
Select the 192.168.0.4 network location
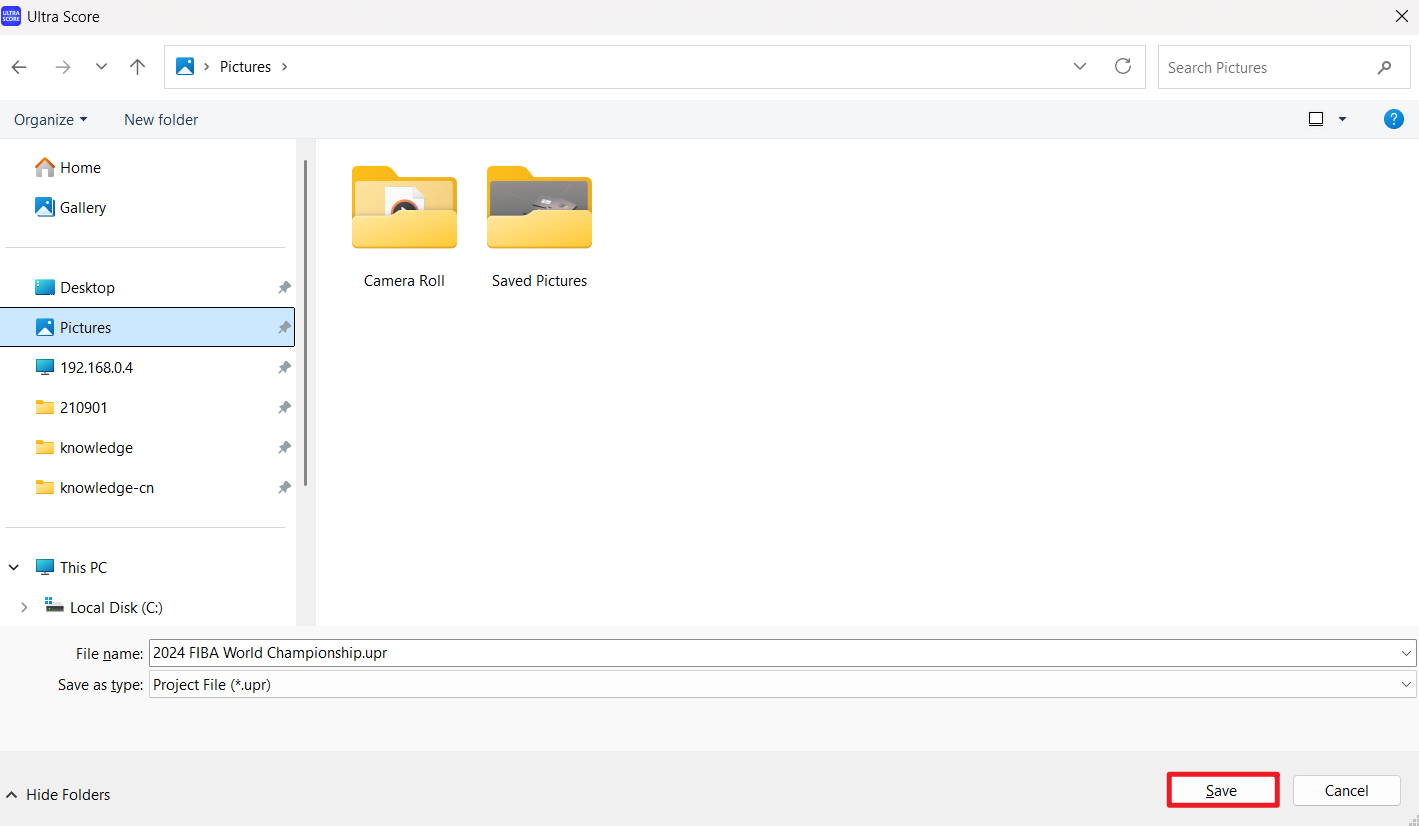point(98,367)
